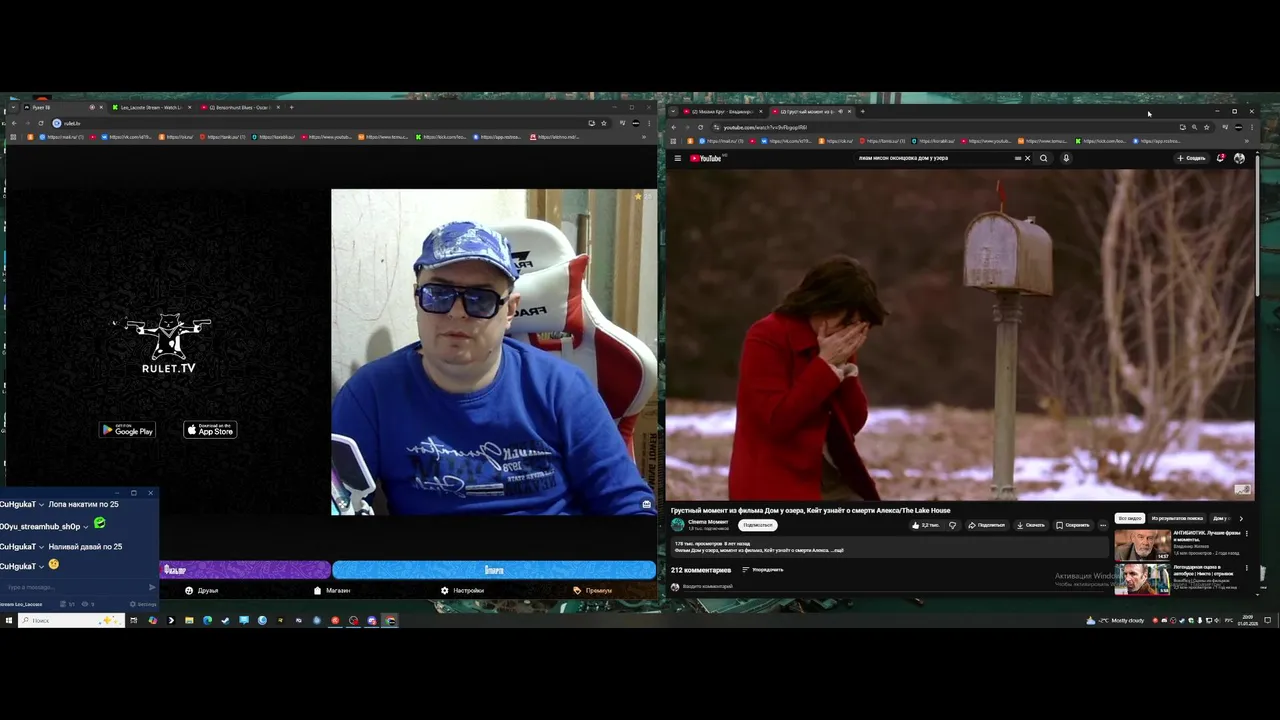Dislike the Lake House video
Screen dimensions: 1280x720
952,525
